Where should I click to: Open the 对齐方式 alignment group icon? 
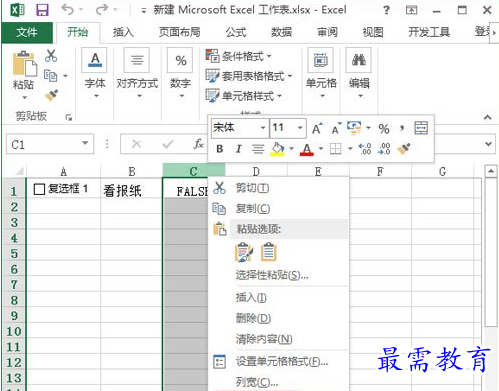137,60
